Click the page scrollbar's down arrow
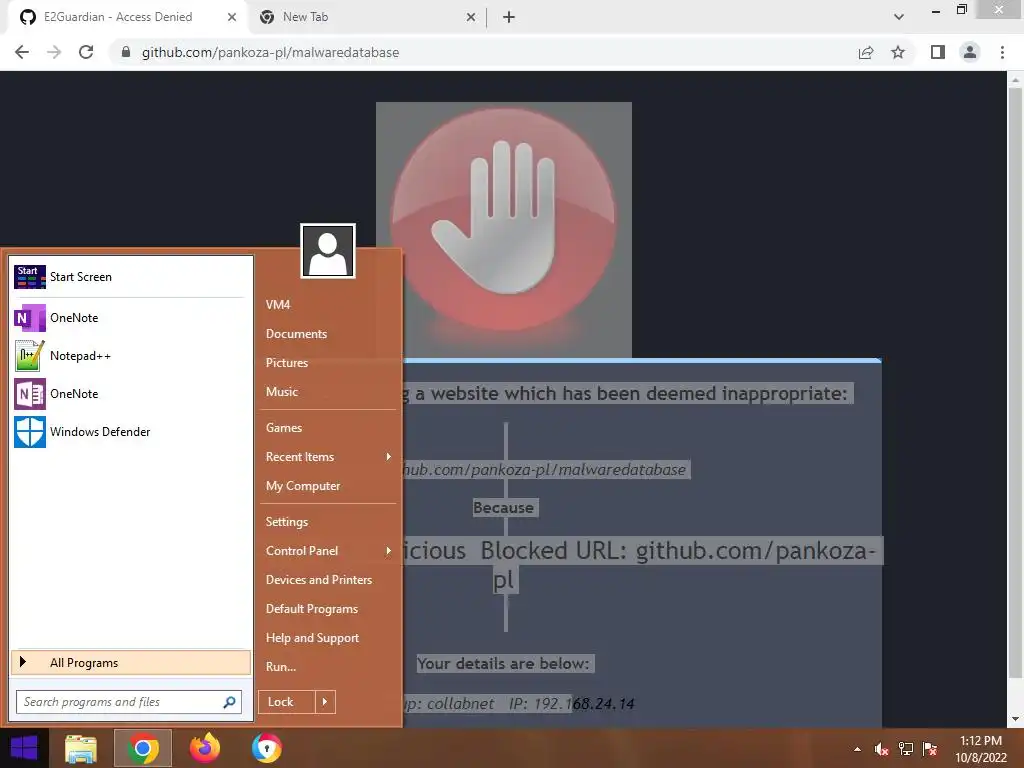 [1015, 719]
